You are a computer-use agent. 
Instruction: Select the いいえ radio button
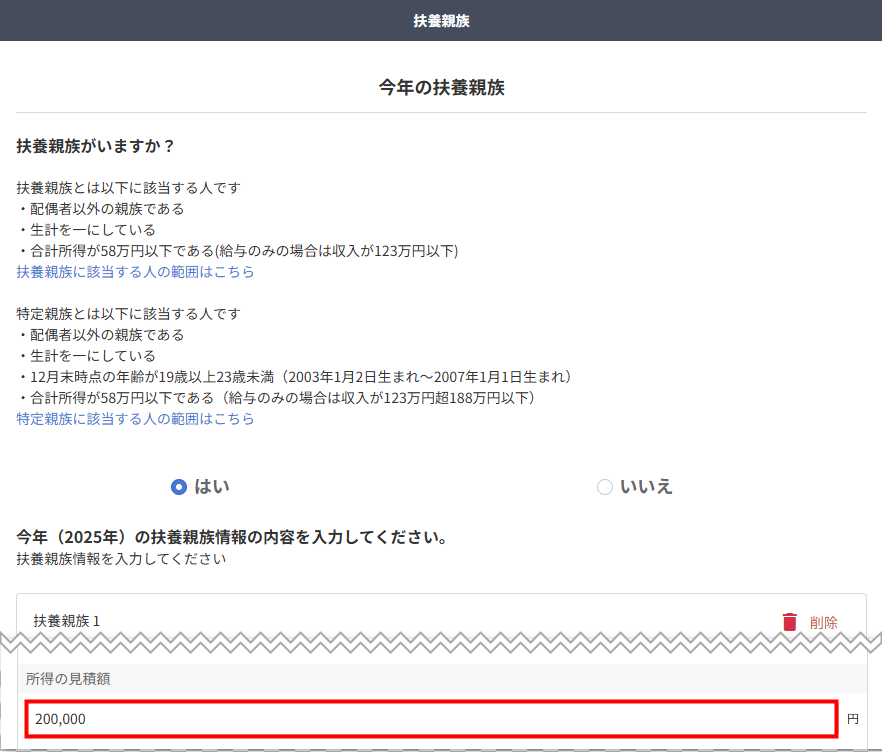[x=605, y=487]
